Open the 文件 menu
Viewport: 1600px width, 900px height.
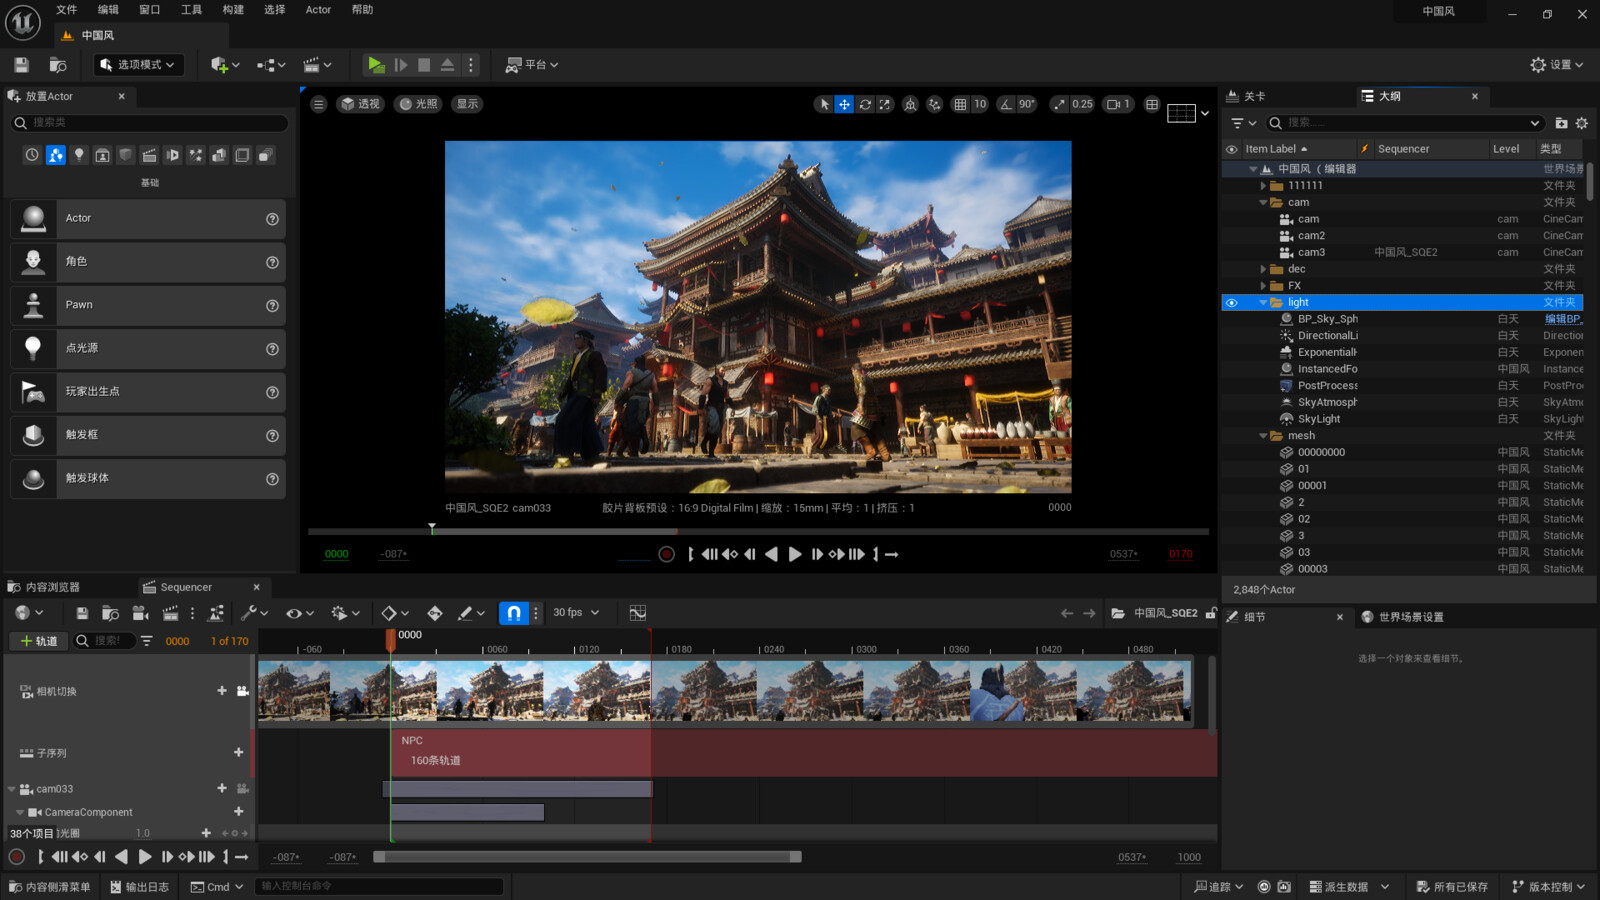(66, 10)
